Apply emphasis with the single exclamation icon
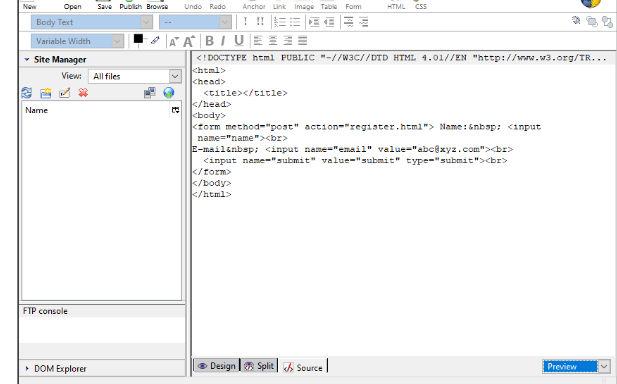Image resolution: width=617 pixels, height=384 pixels. [x=245, y=22]
